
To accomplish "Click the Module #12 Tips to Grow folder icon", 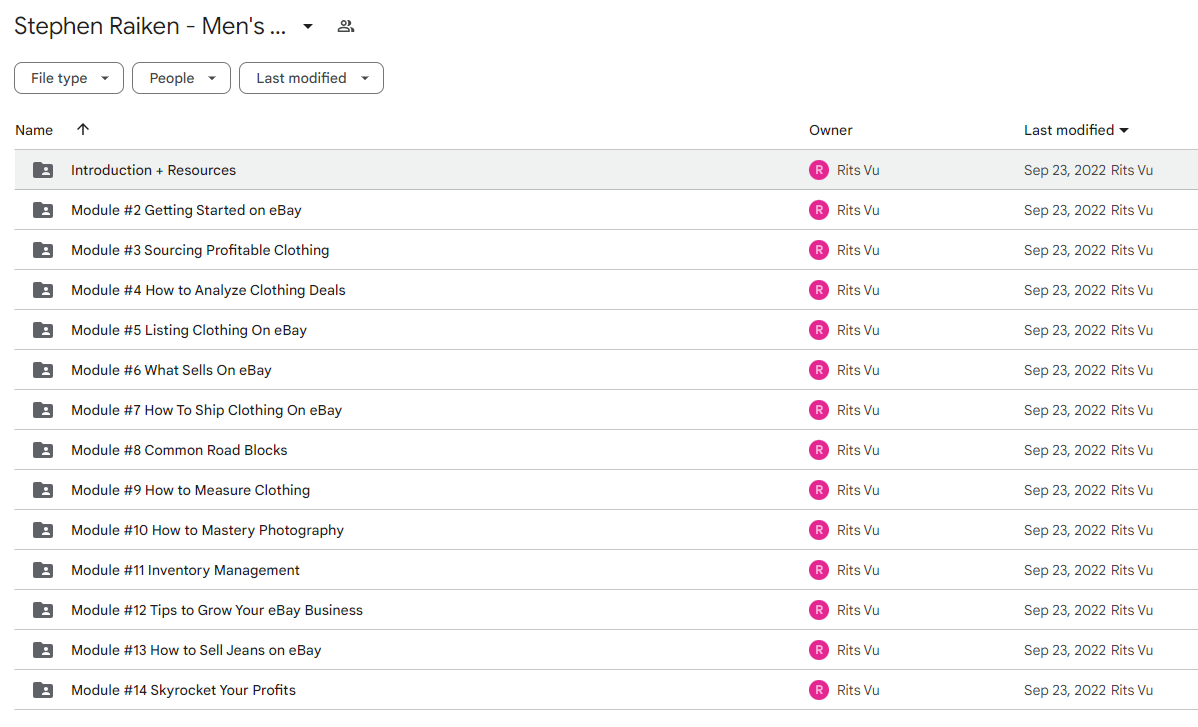I will coord(44,610).
